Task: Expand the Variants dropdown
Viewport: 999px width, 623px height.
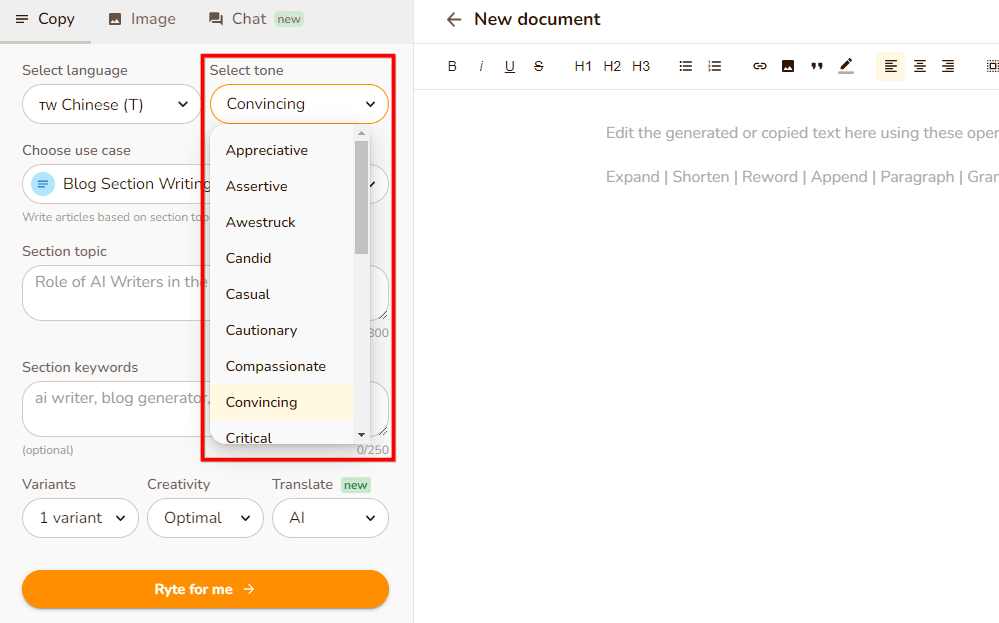Action: [x=80, y=518]
